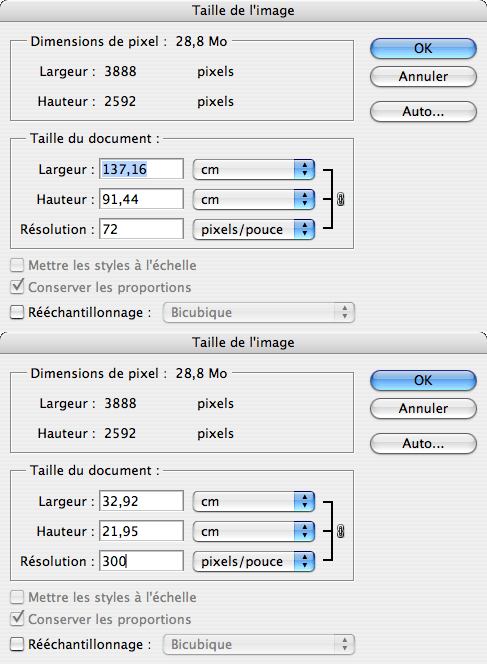This screenshot has width=487, height=664.
Task: Click the chain link icon in upper dialog
Action: point(340,199)
